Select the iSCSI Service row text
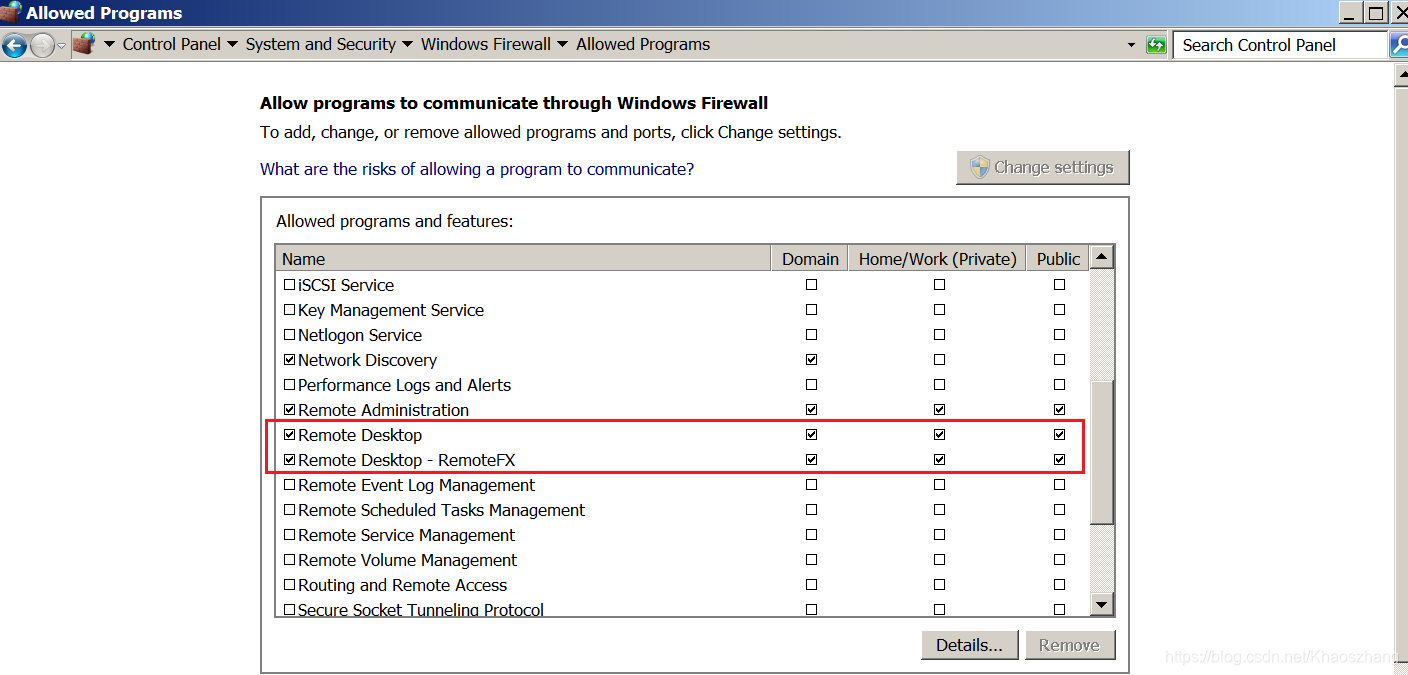 click(x=346, y=285)
